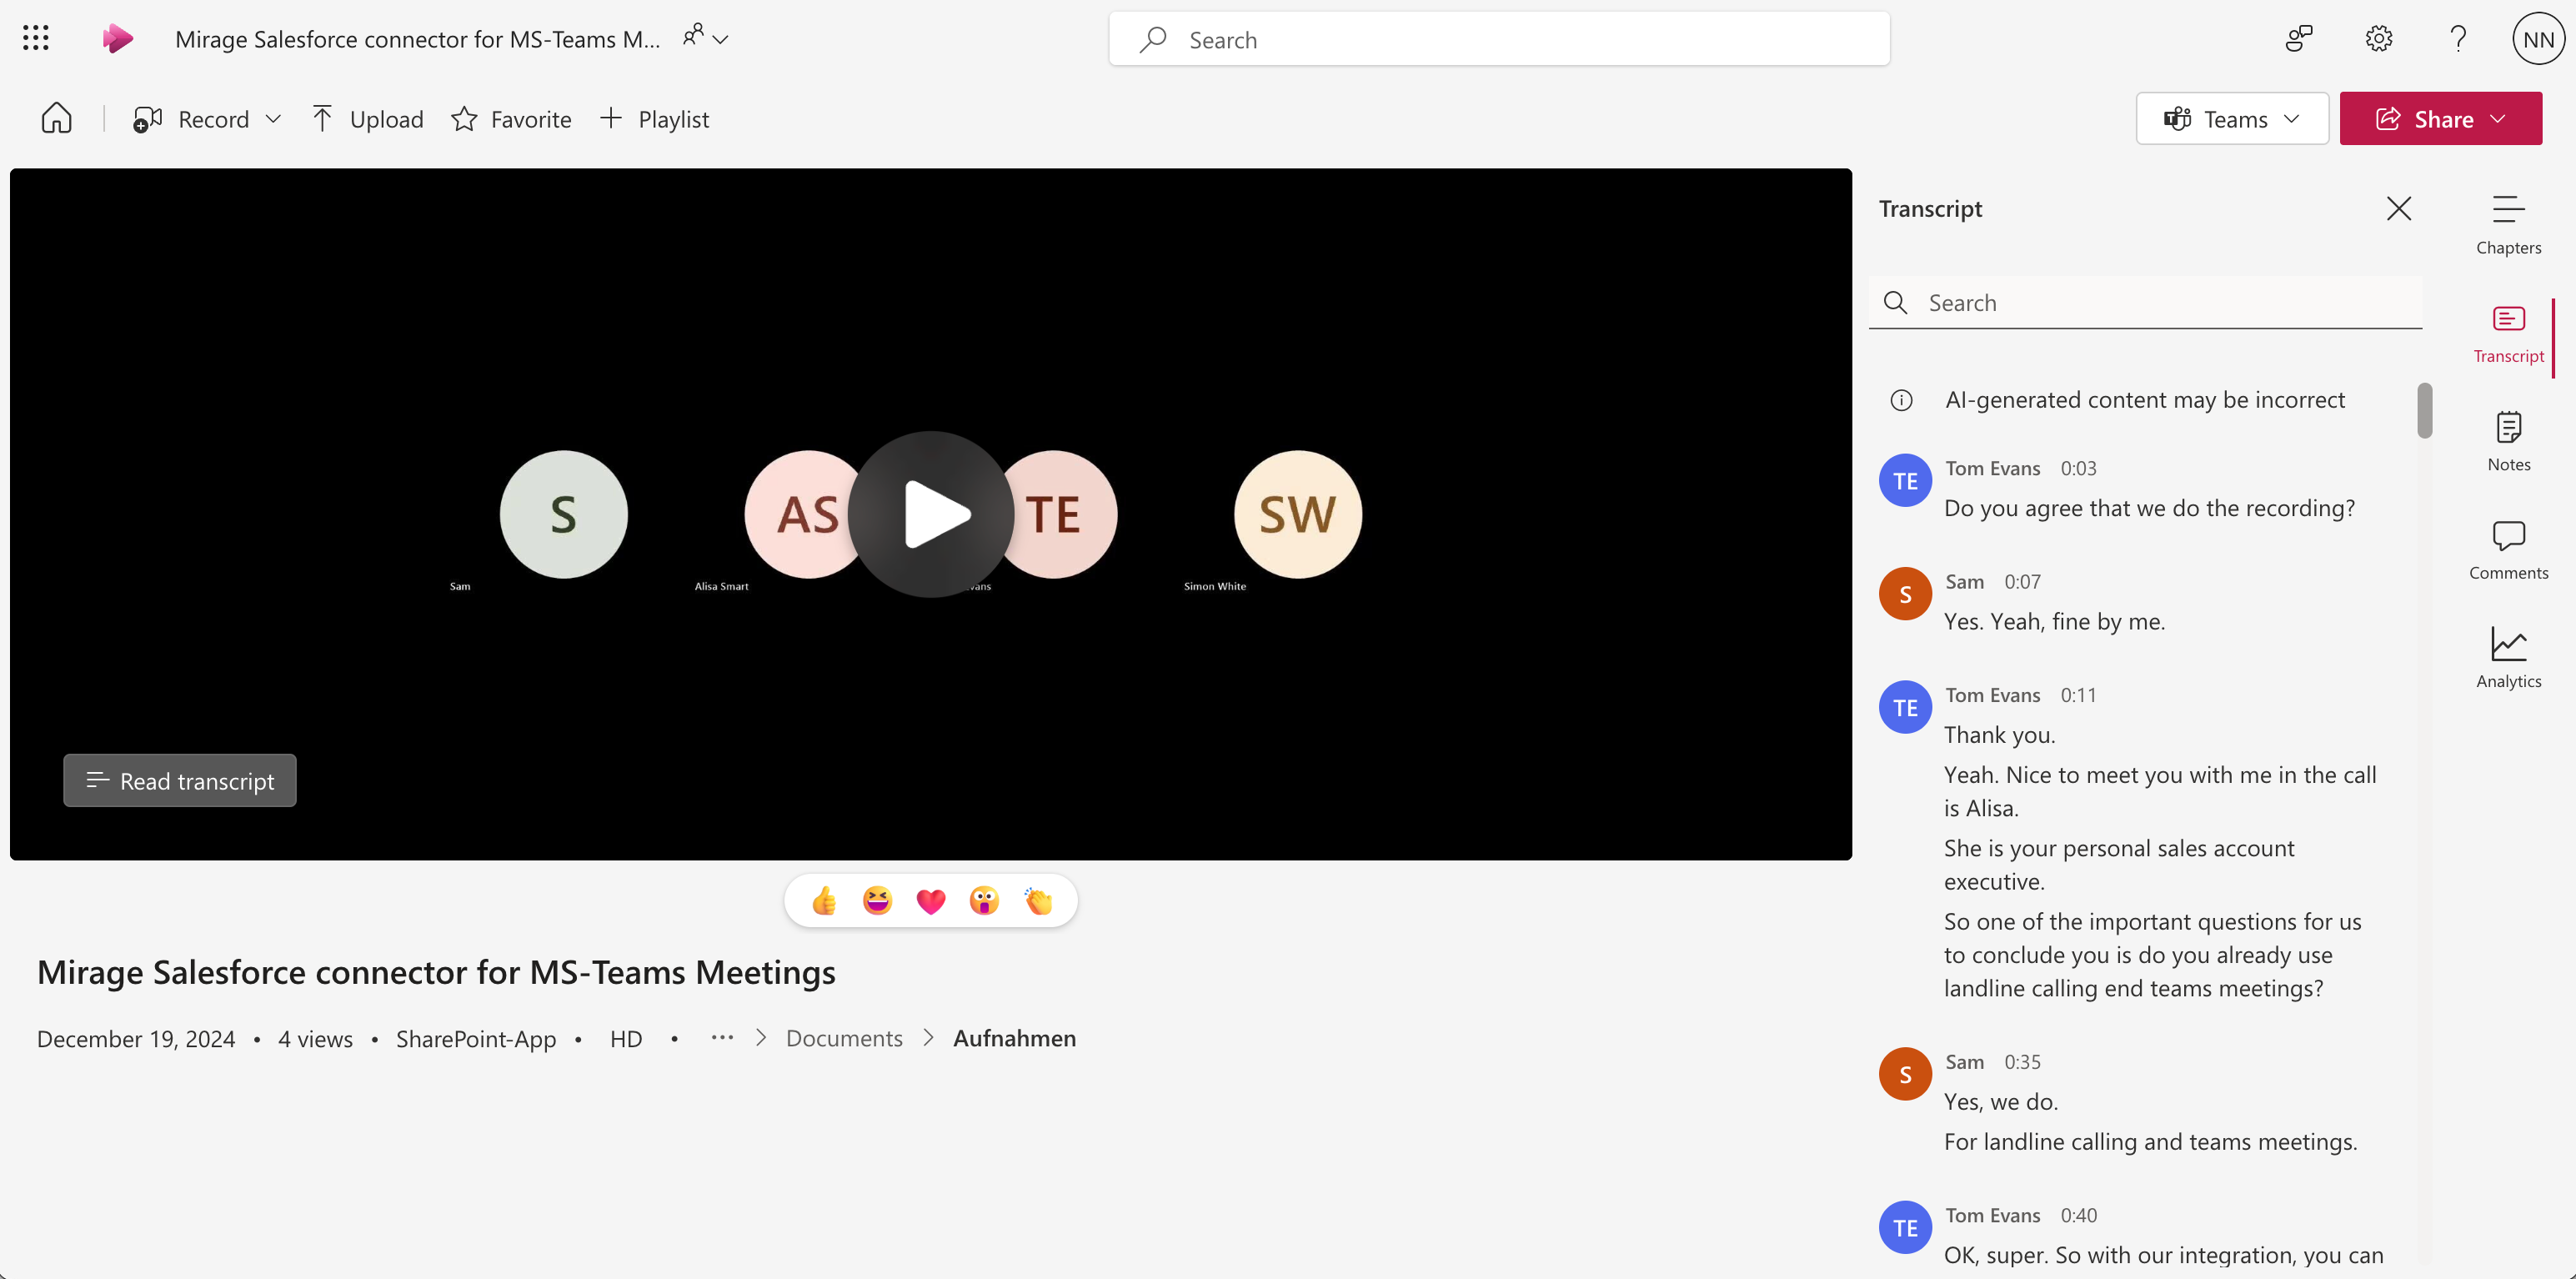Jump to Tom Evans 0:11 timestamp

pos(2078,695)
